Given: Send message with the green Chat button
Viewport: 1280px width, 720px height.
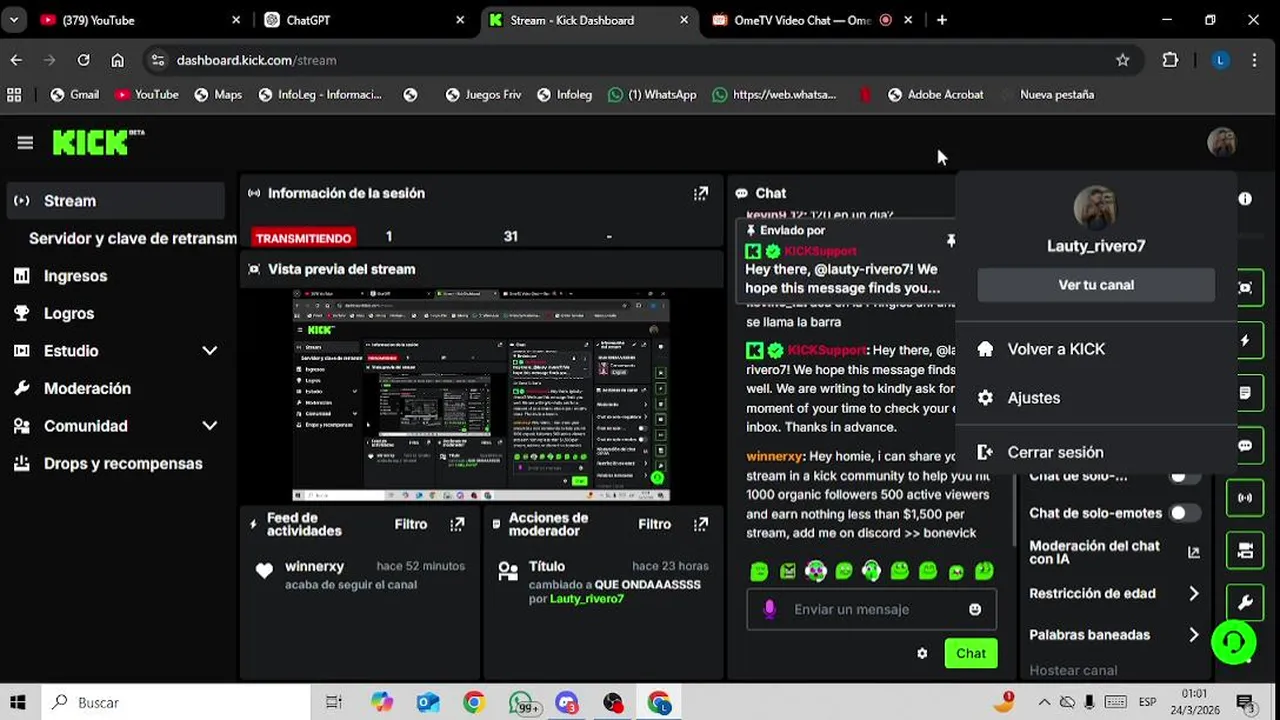Looking at the screenshot, I should pyautogui.click(x=970, y=653).
